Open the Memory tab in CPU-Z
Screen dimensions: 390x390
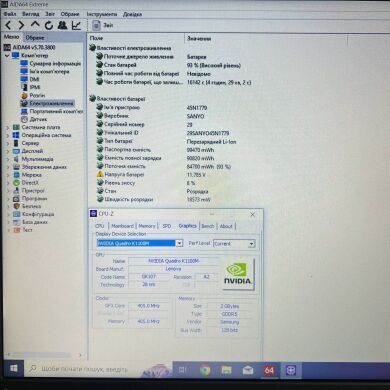click(147, 226)
